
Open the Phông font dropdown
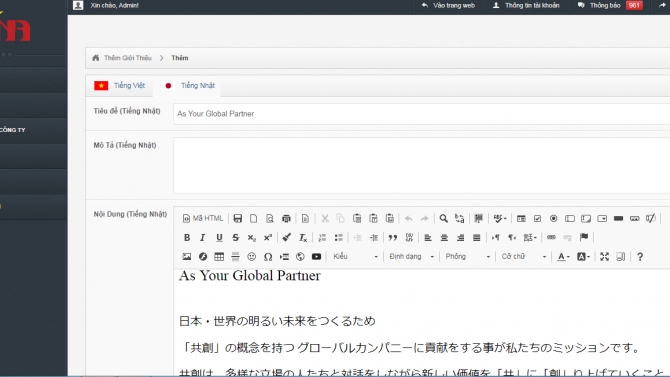coord(467,256)
